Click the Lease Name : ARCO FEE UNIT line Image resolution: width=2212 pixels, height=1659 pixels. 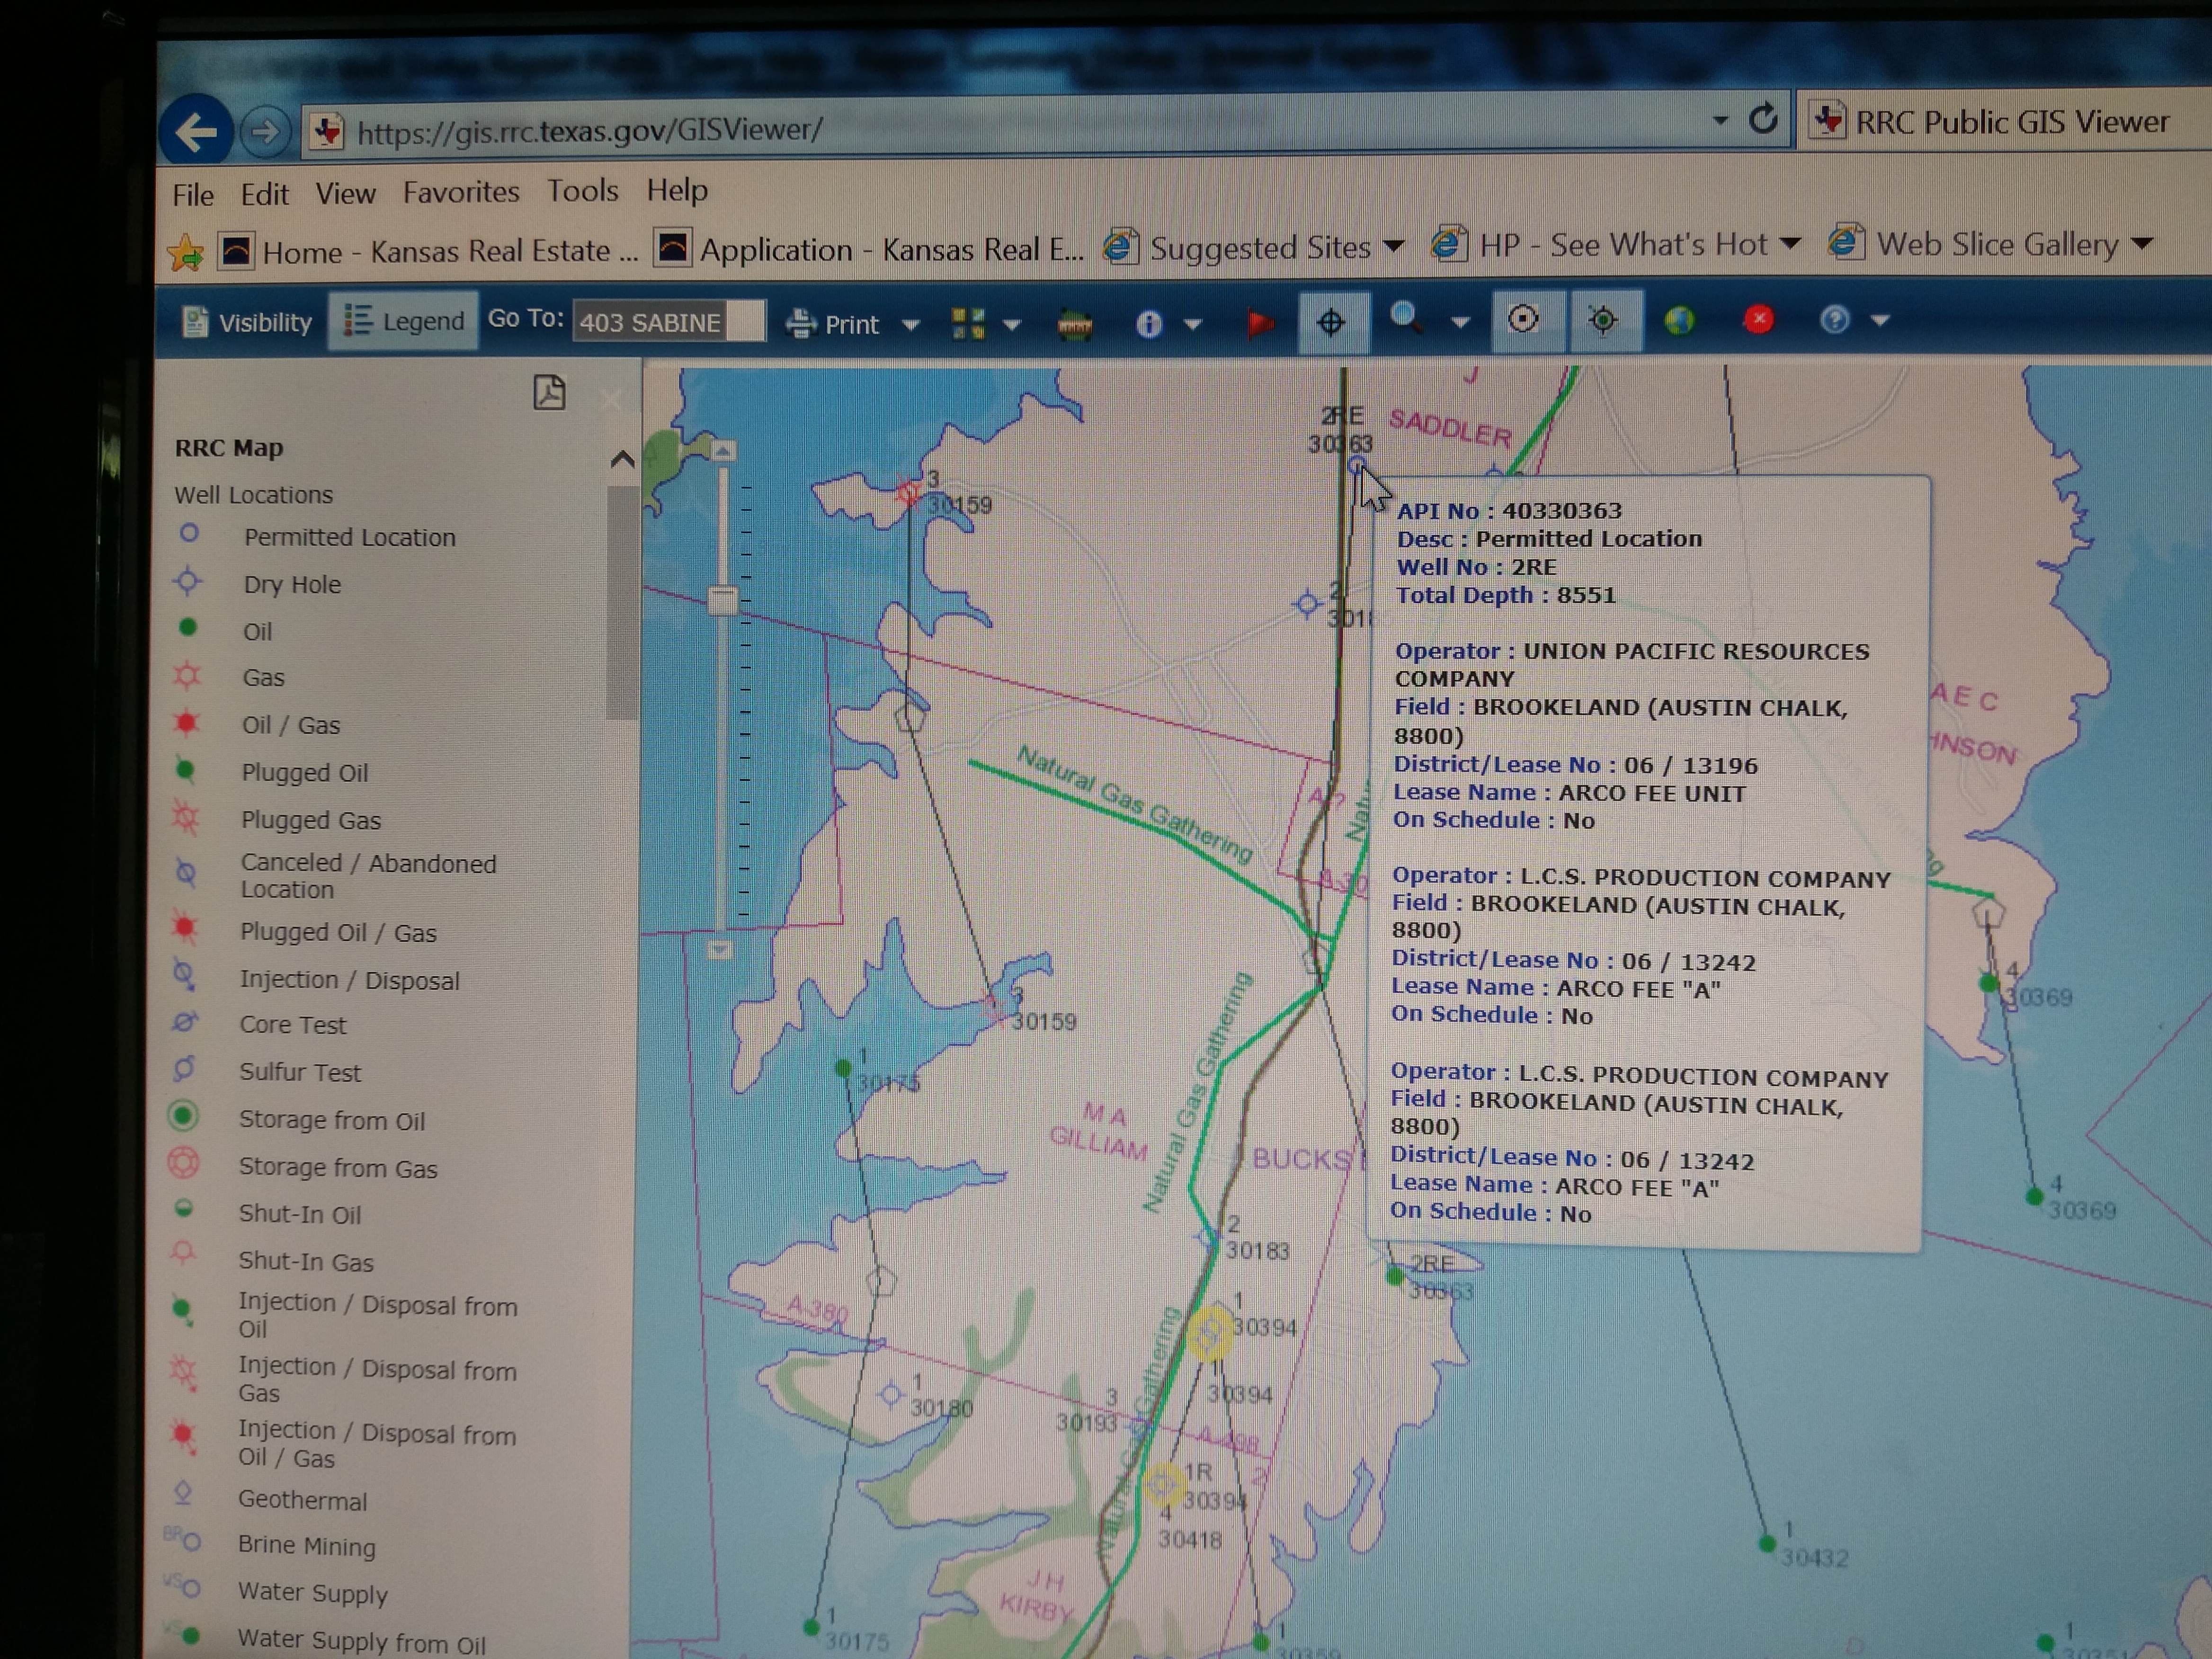[x=1569, y=793]
